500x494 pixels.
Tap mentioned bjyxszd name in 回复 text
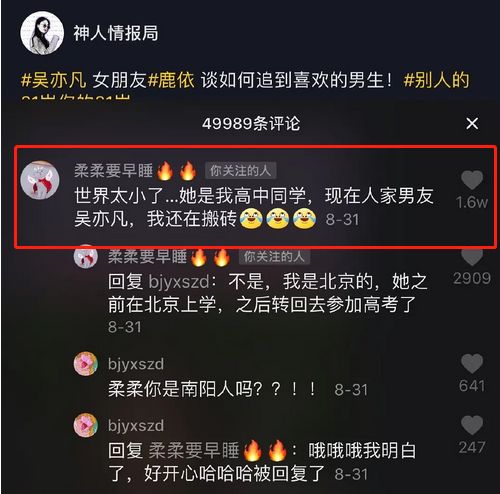point(179,282)
